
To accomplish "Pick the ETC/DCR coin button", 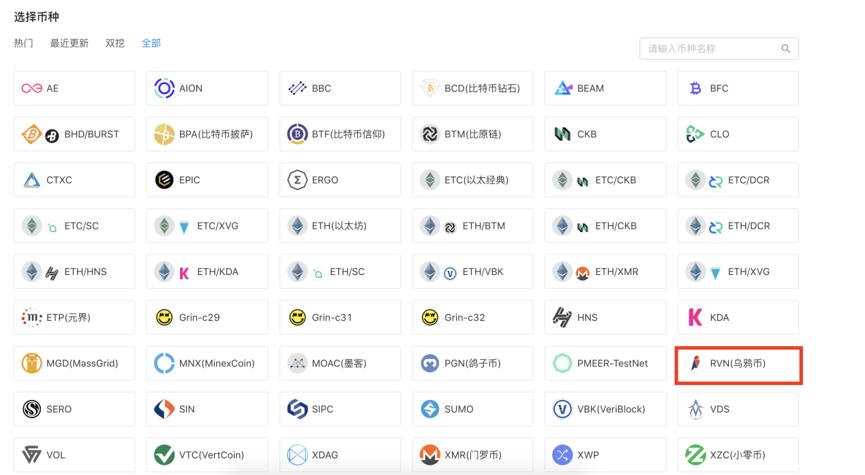I will (738, 180).
